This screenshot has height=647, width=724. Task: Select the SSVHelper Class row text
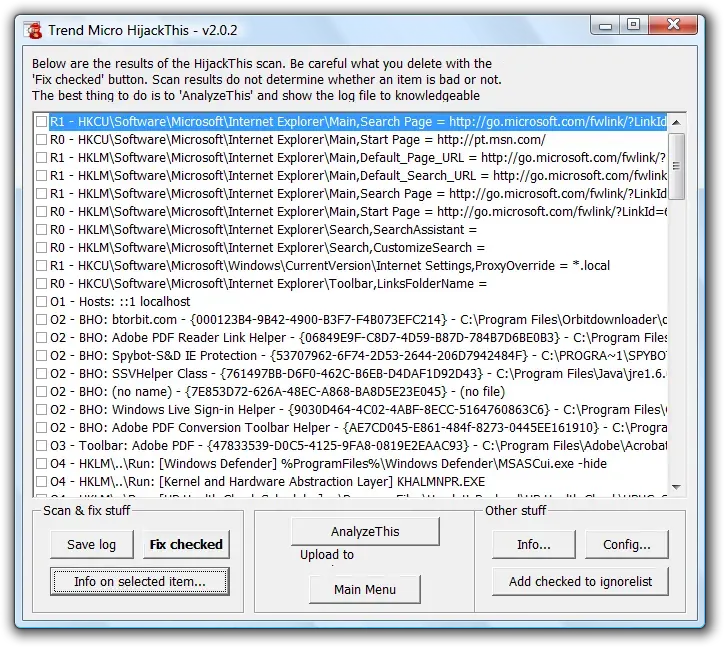point(358,374)
